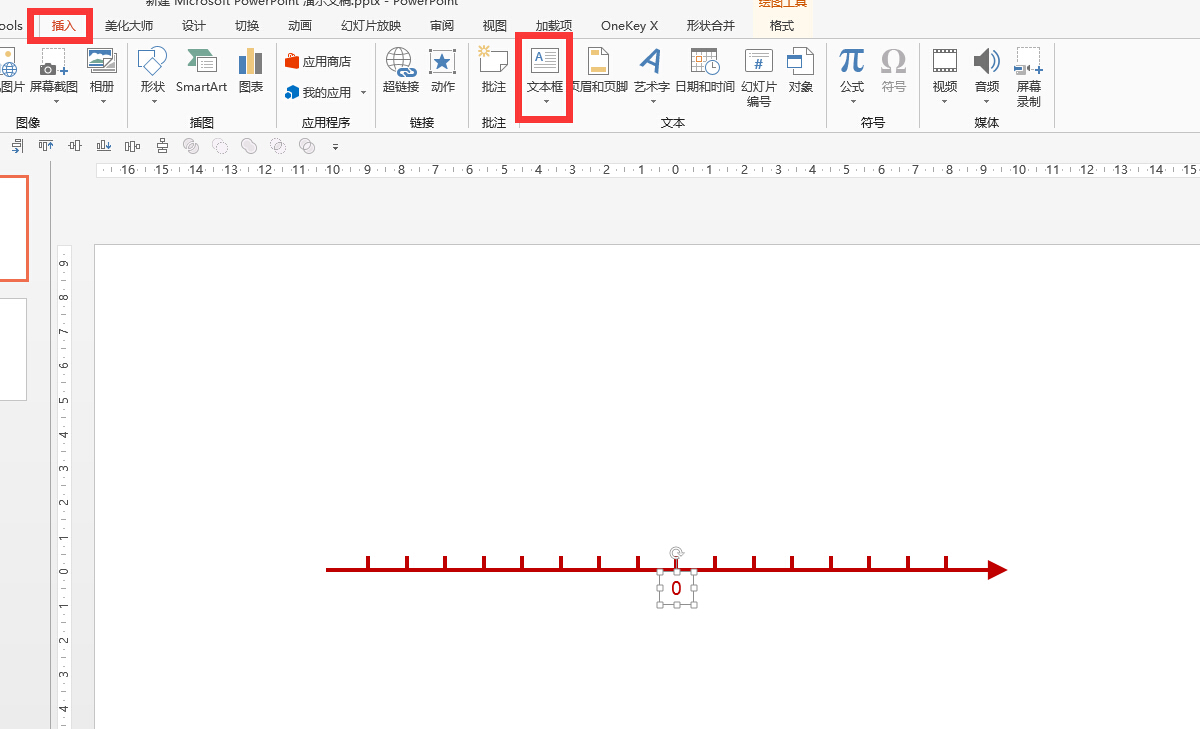The width and height of the screenshot is (1200, 729).
Task: Insert 幻灯片编号 slide number
Action: 759,77
